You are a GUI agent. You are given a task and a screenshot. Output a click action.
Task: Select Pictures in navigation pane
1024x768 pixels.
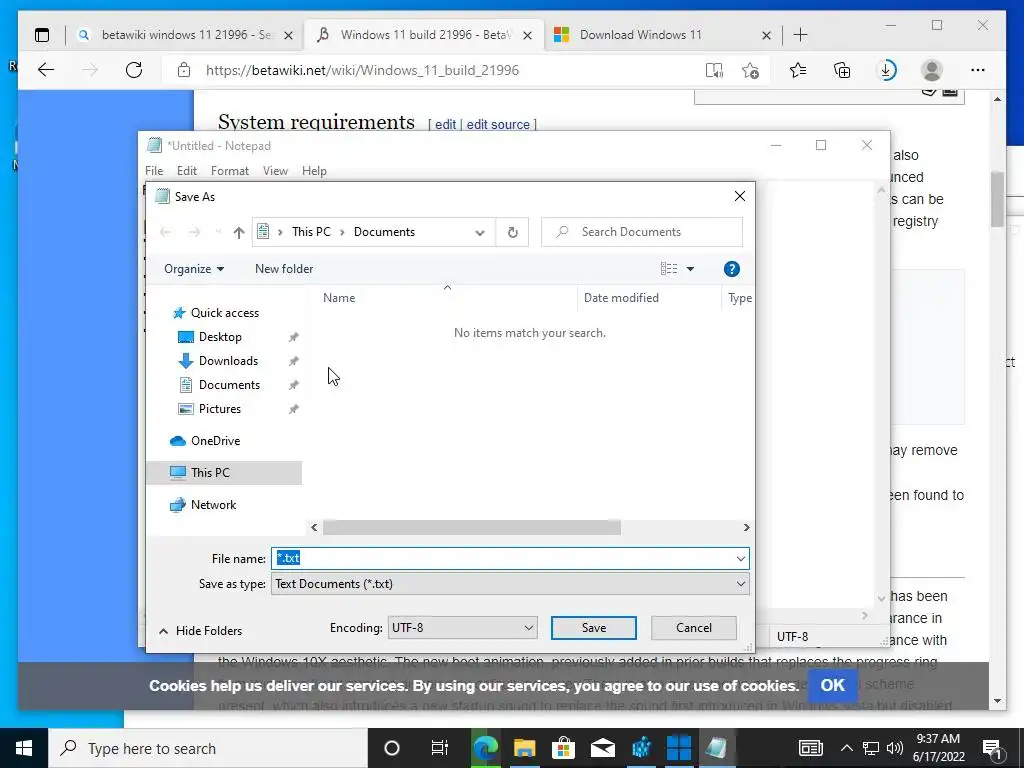point(219,409)
